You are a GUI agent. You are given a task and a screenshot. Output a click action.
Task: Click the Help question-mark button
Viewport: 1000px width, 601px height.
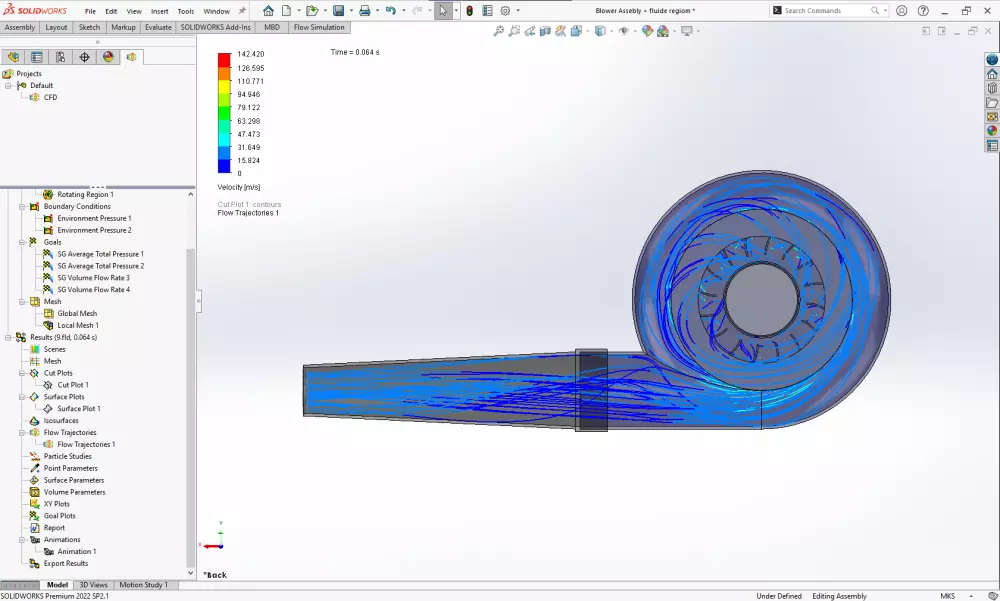(x=921, y=11)
